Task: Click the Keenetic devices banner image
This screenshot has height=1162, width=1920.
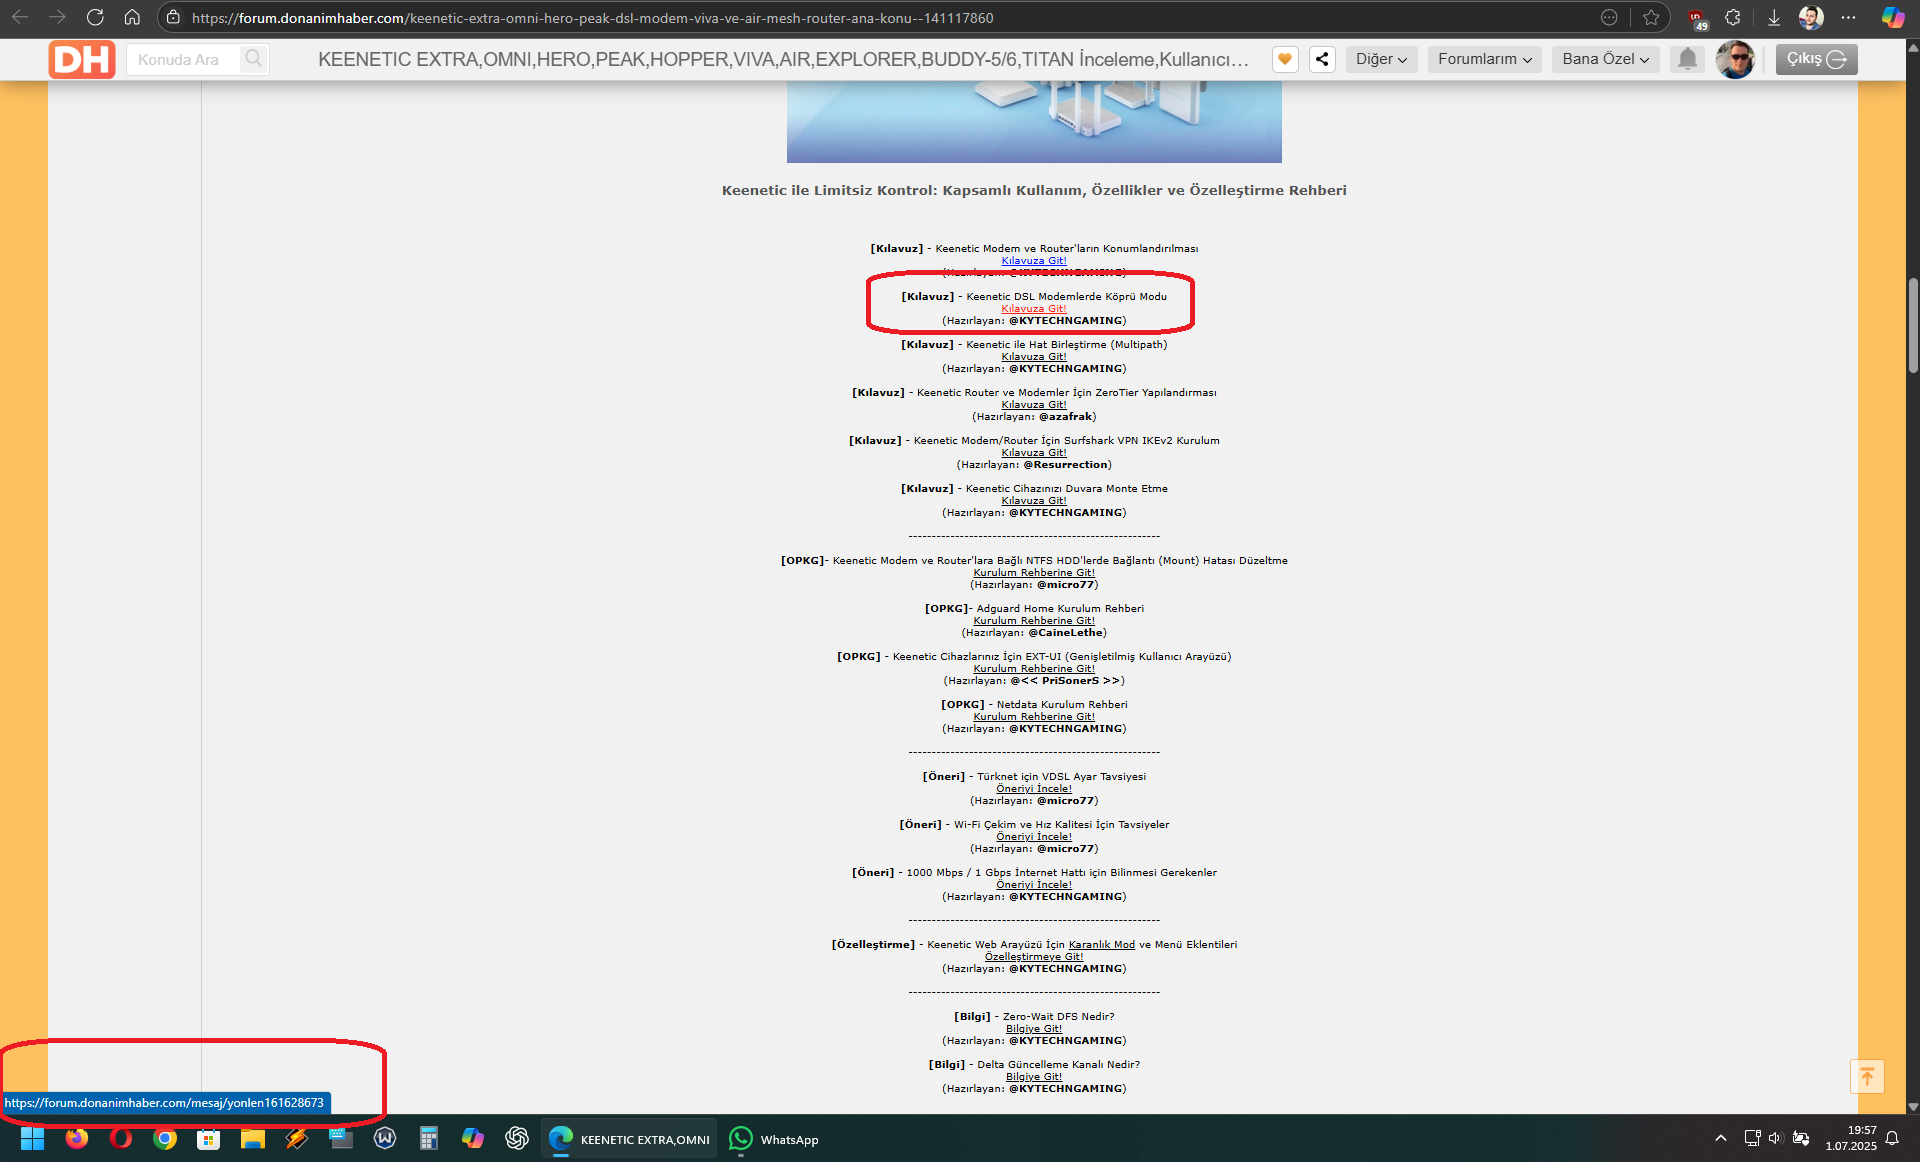Action: coord(1034,121)
